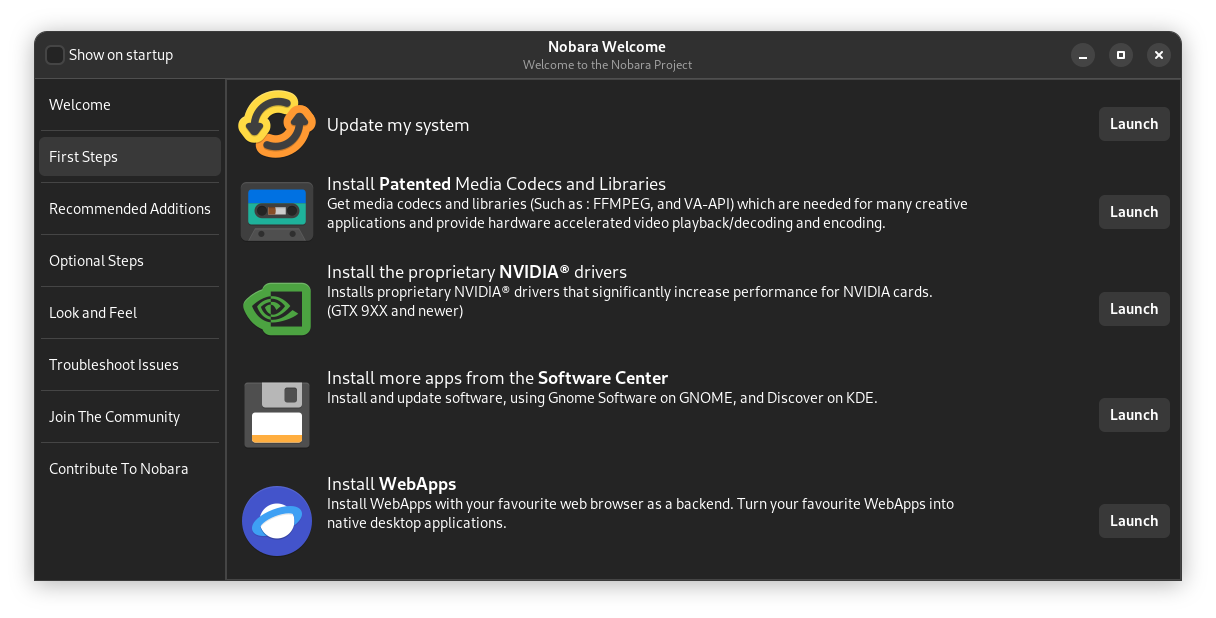Minimize the Nobara Welcome window
The width and height of the screenshot is (1216, 618).
(1083, 55)
